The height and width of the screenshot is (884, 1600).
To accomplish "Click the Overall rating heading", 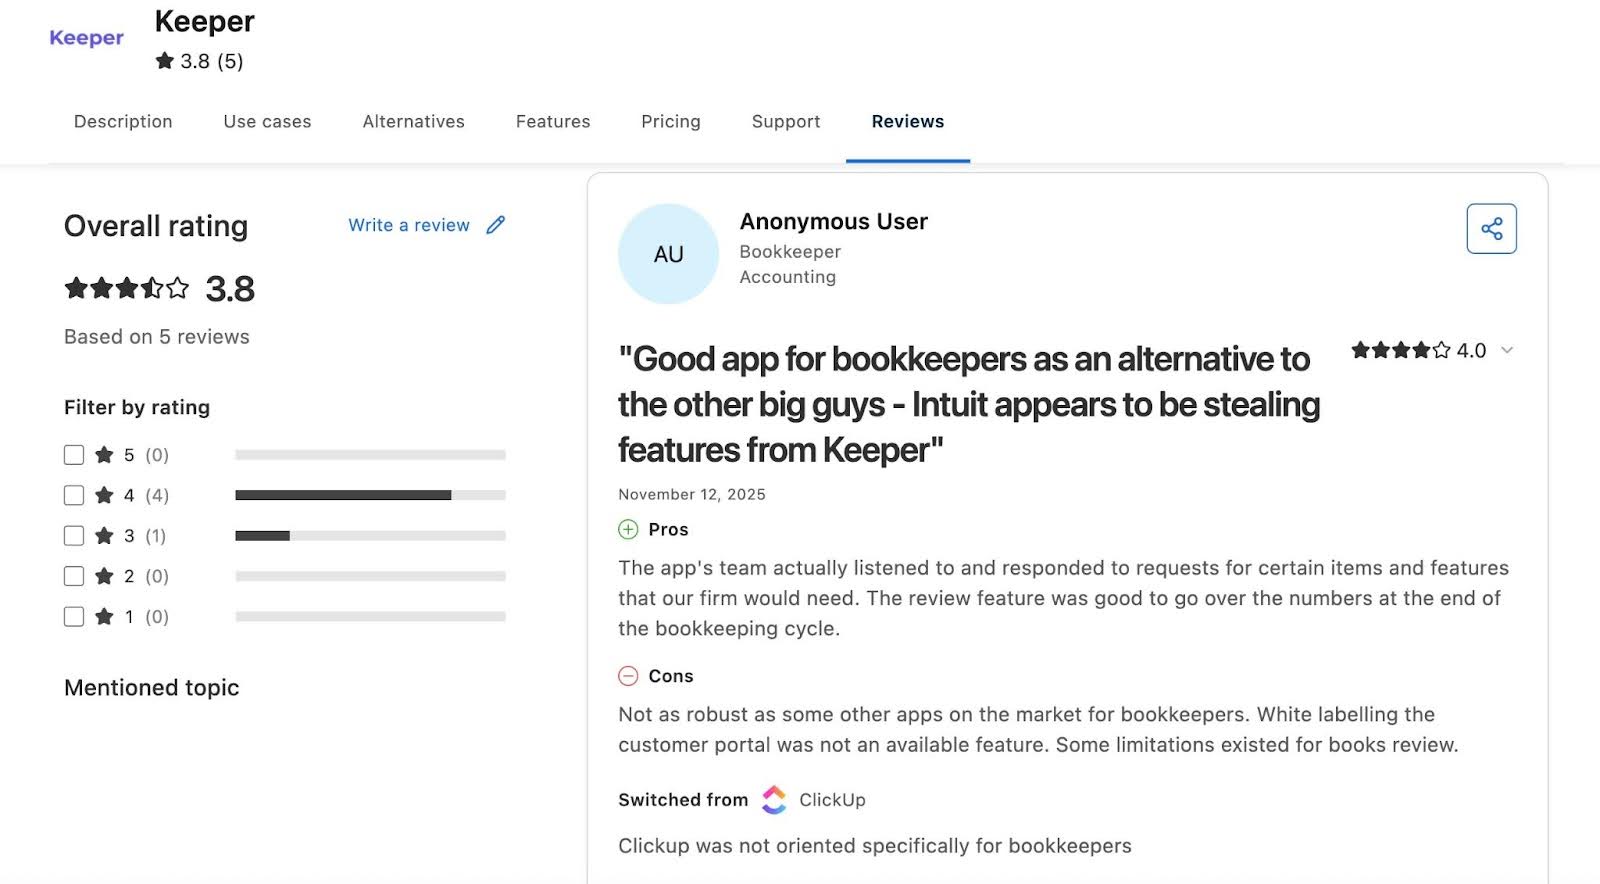I will 156,226.
